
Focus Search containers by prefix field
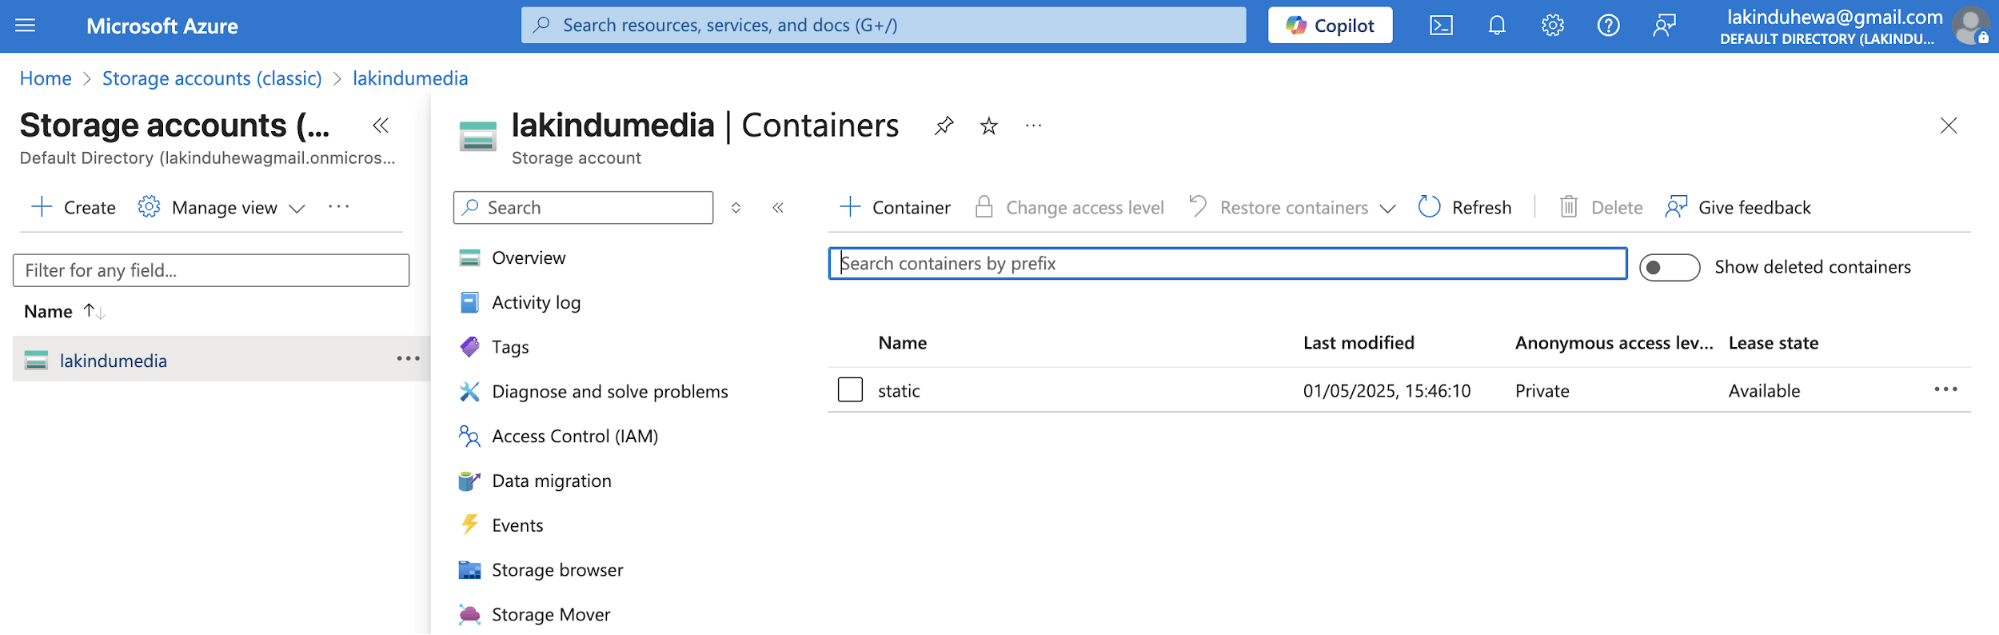click(1227, 263)
